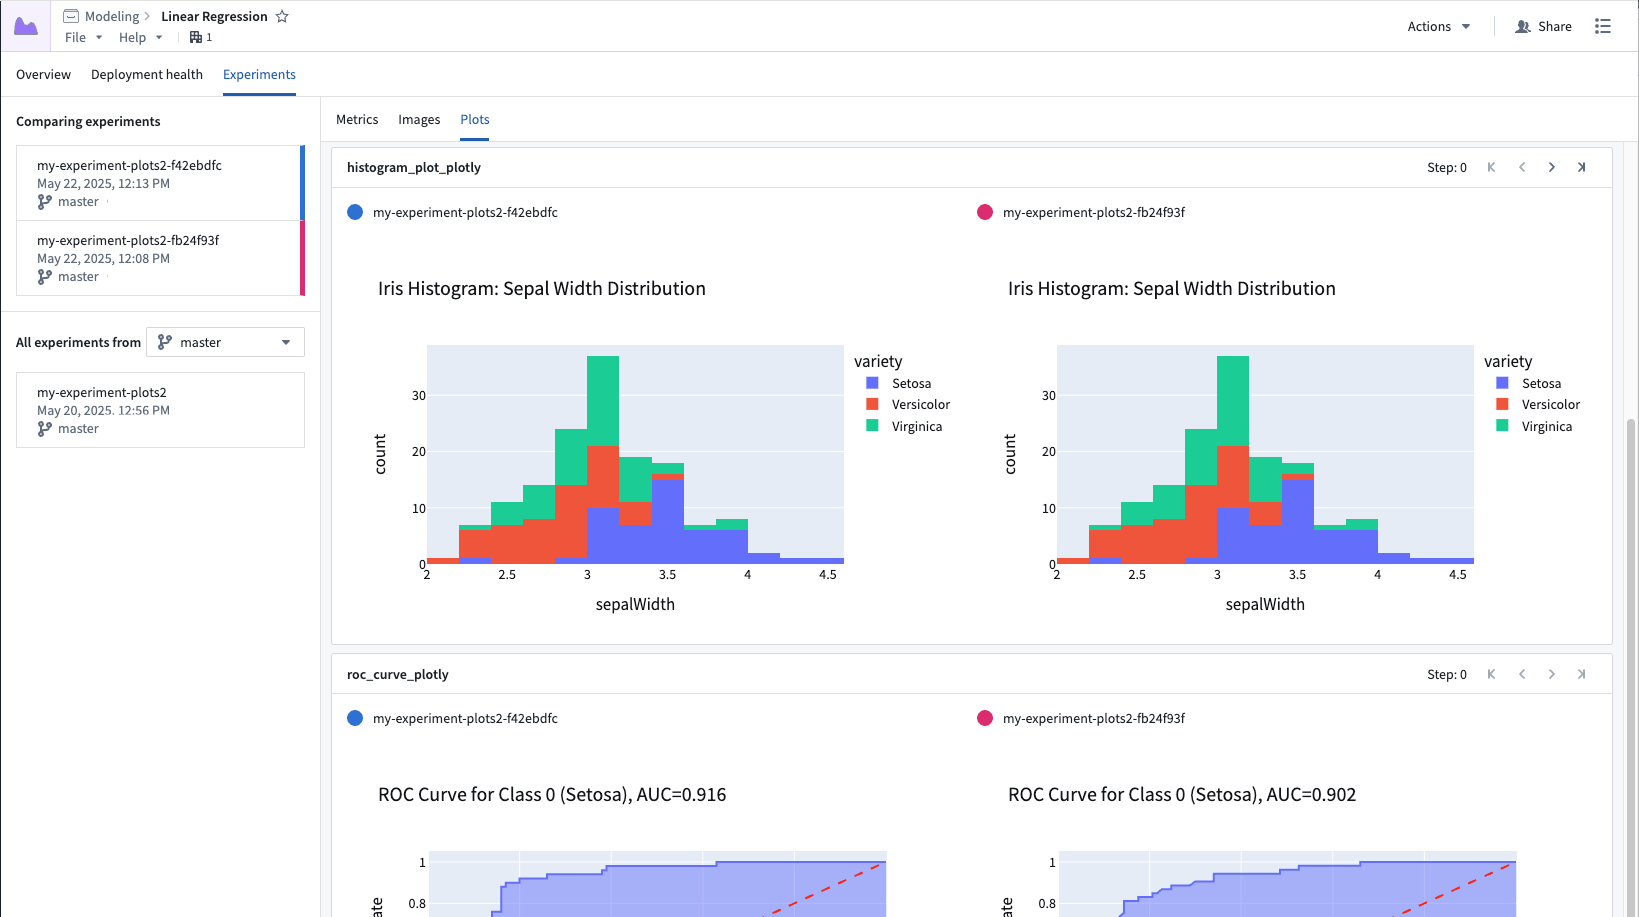Jump to last step in roc_curve_plotly
This screenshot has width=1639, height=917.
[x=1582, y=674]
